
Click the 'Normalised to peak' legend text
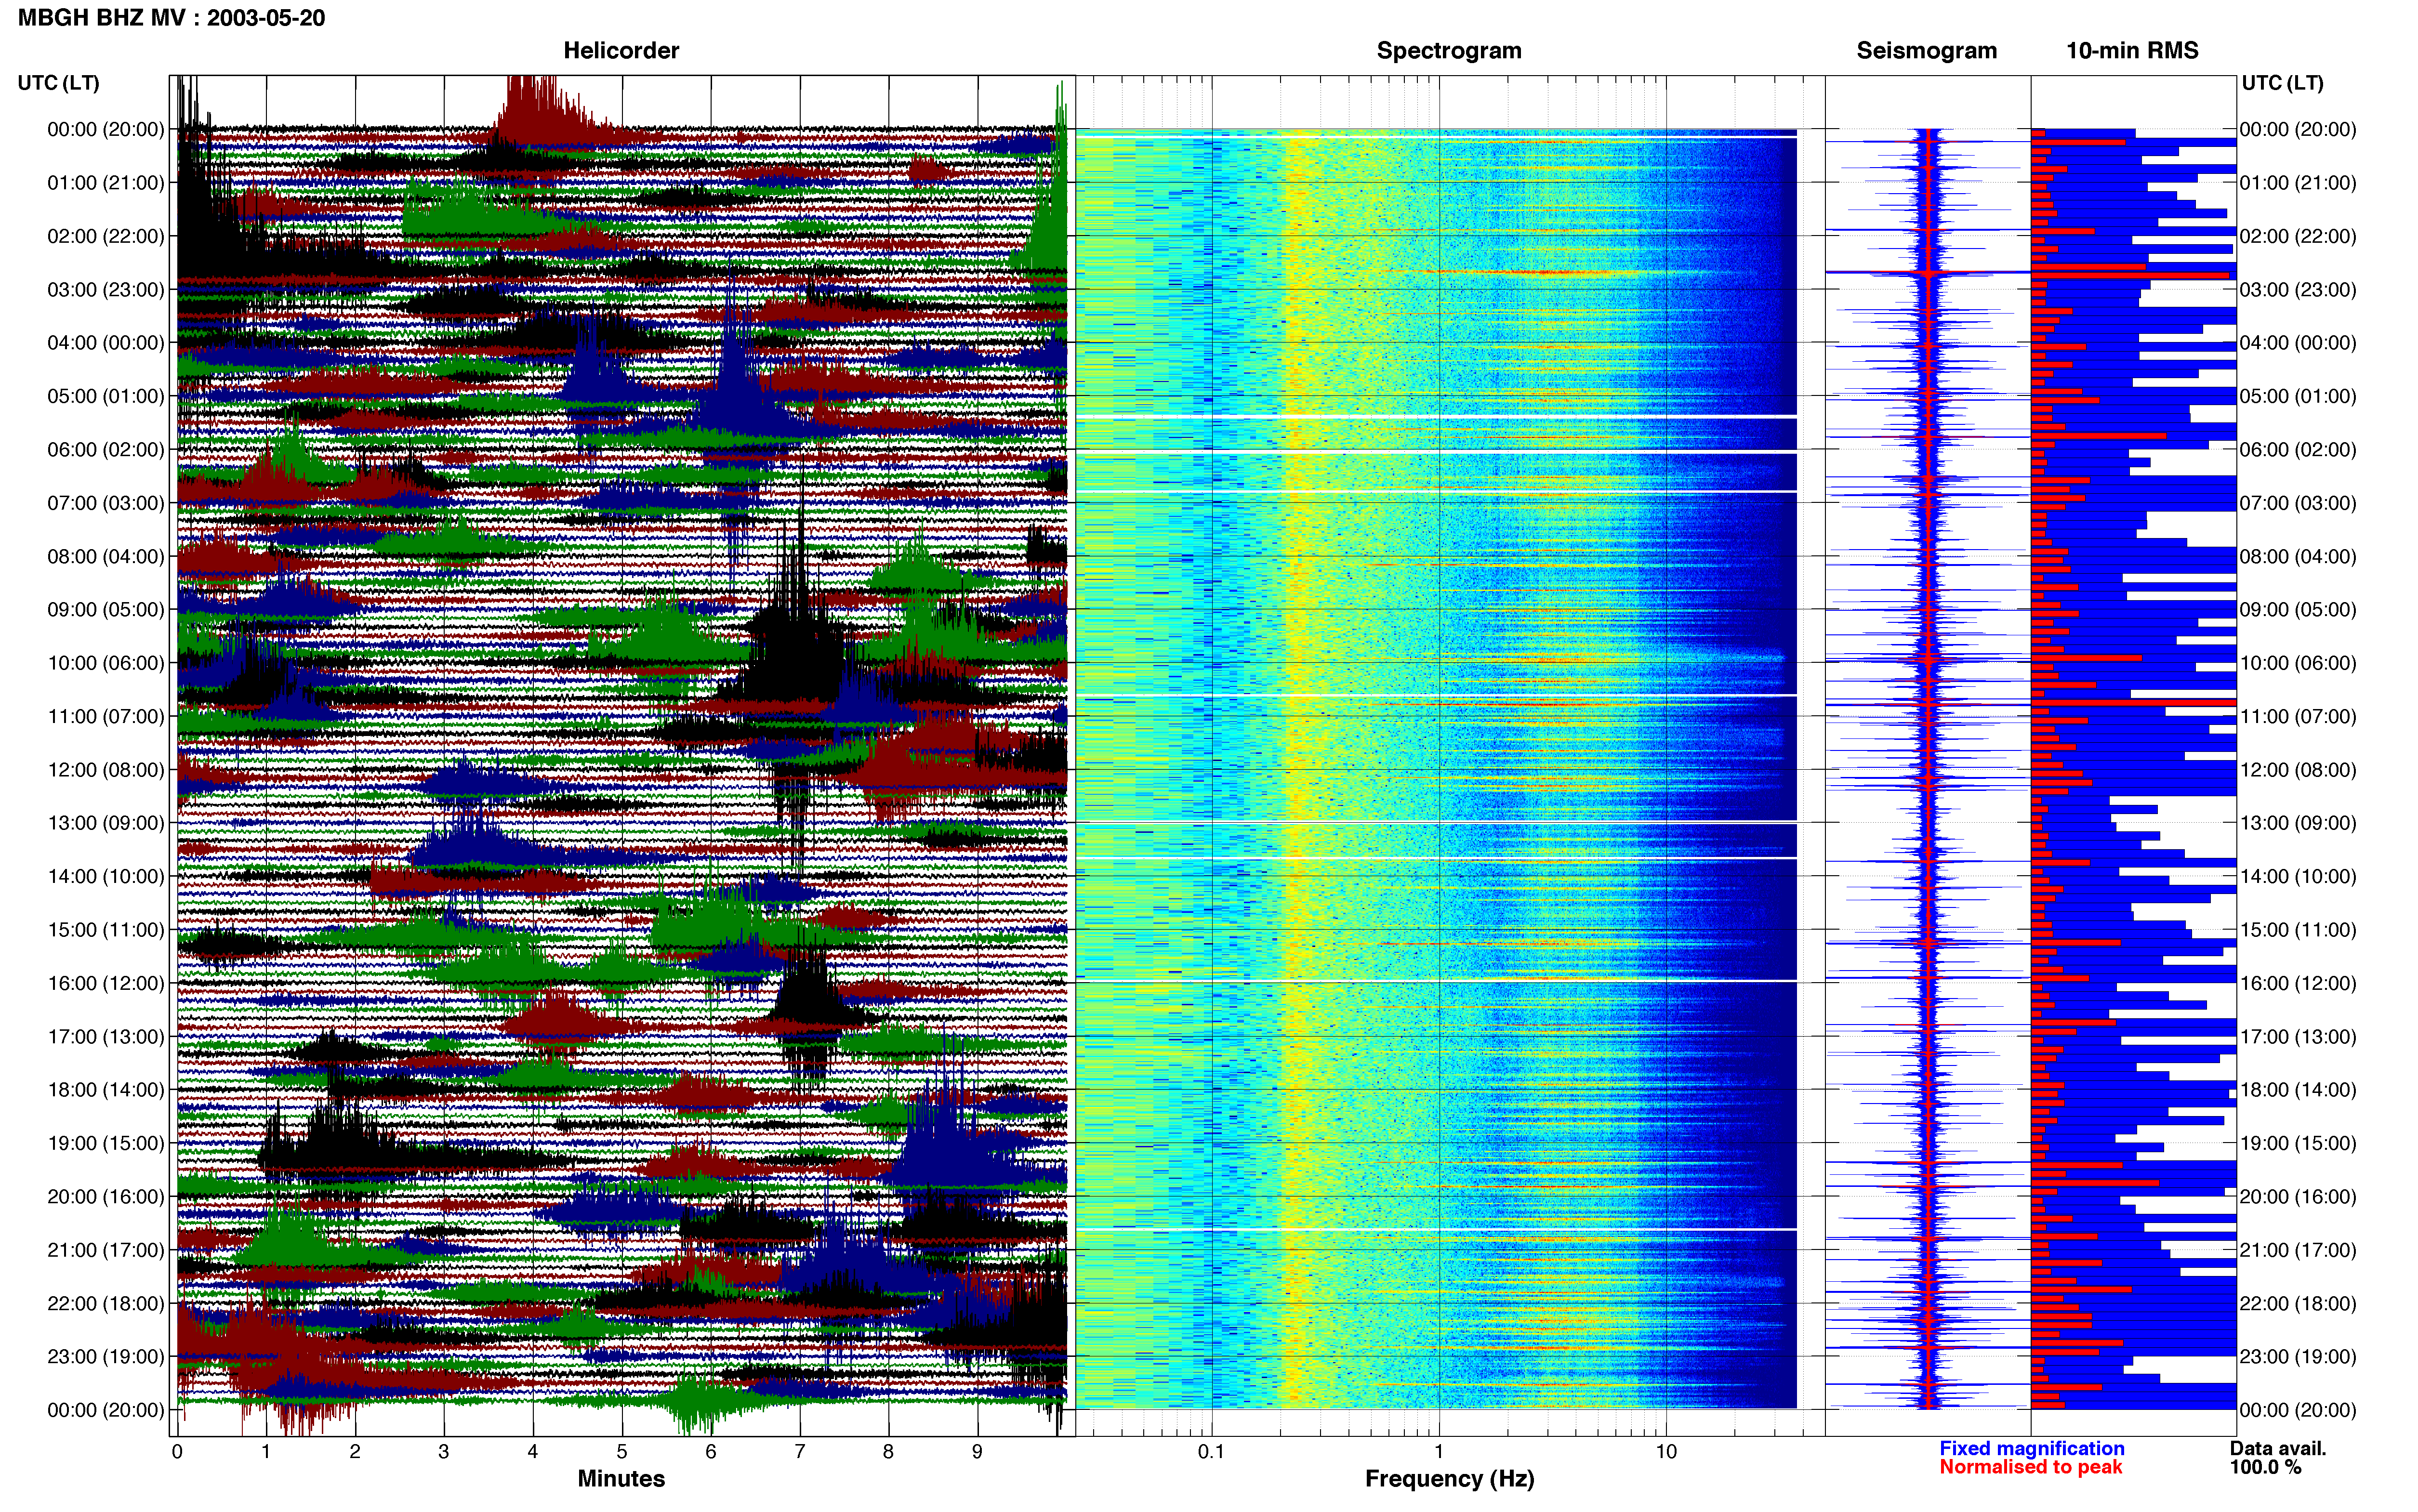(x=2030, y=1467)
